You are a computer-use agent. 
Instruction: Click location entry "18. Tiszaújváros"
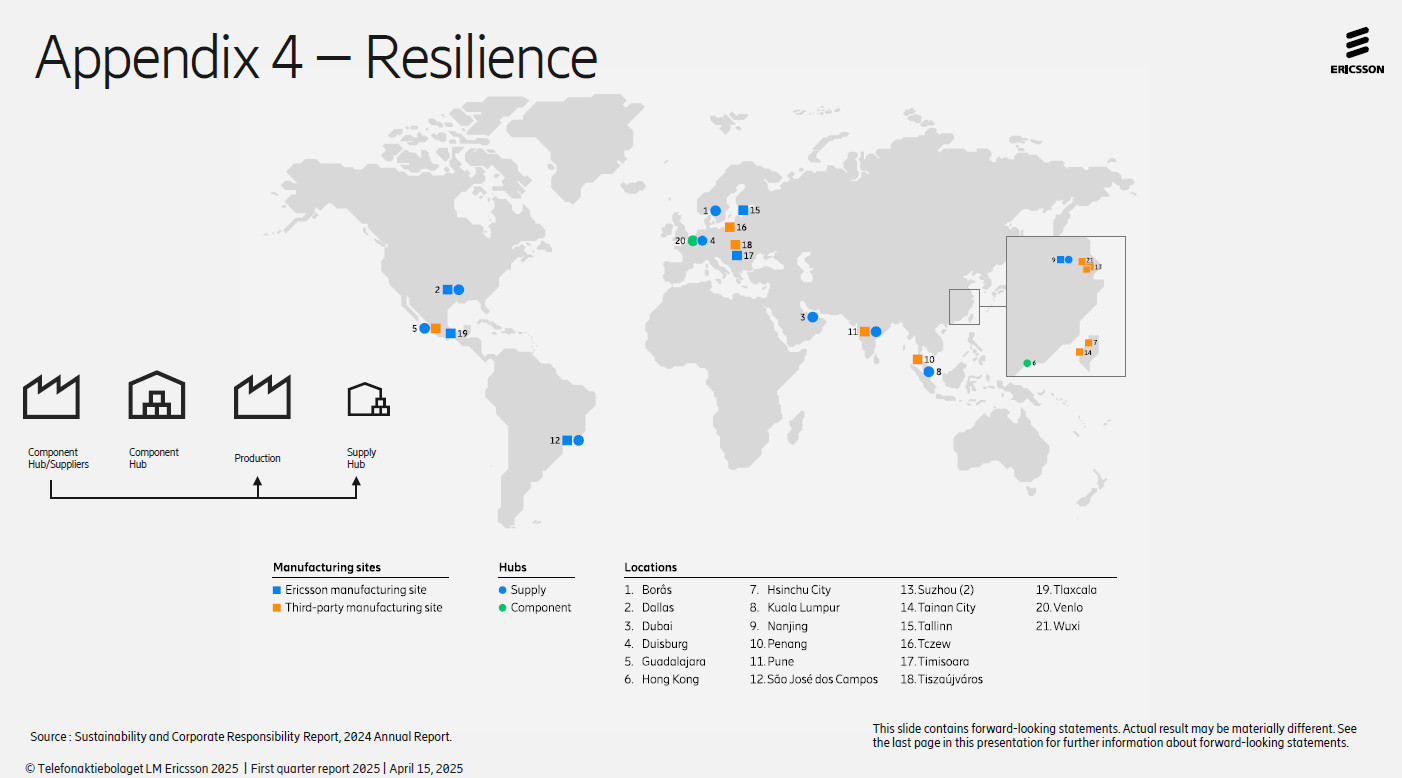coord(942,680)
